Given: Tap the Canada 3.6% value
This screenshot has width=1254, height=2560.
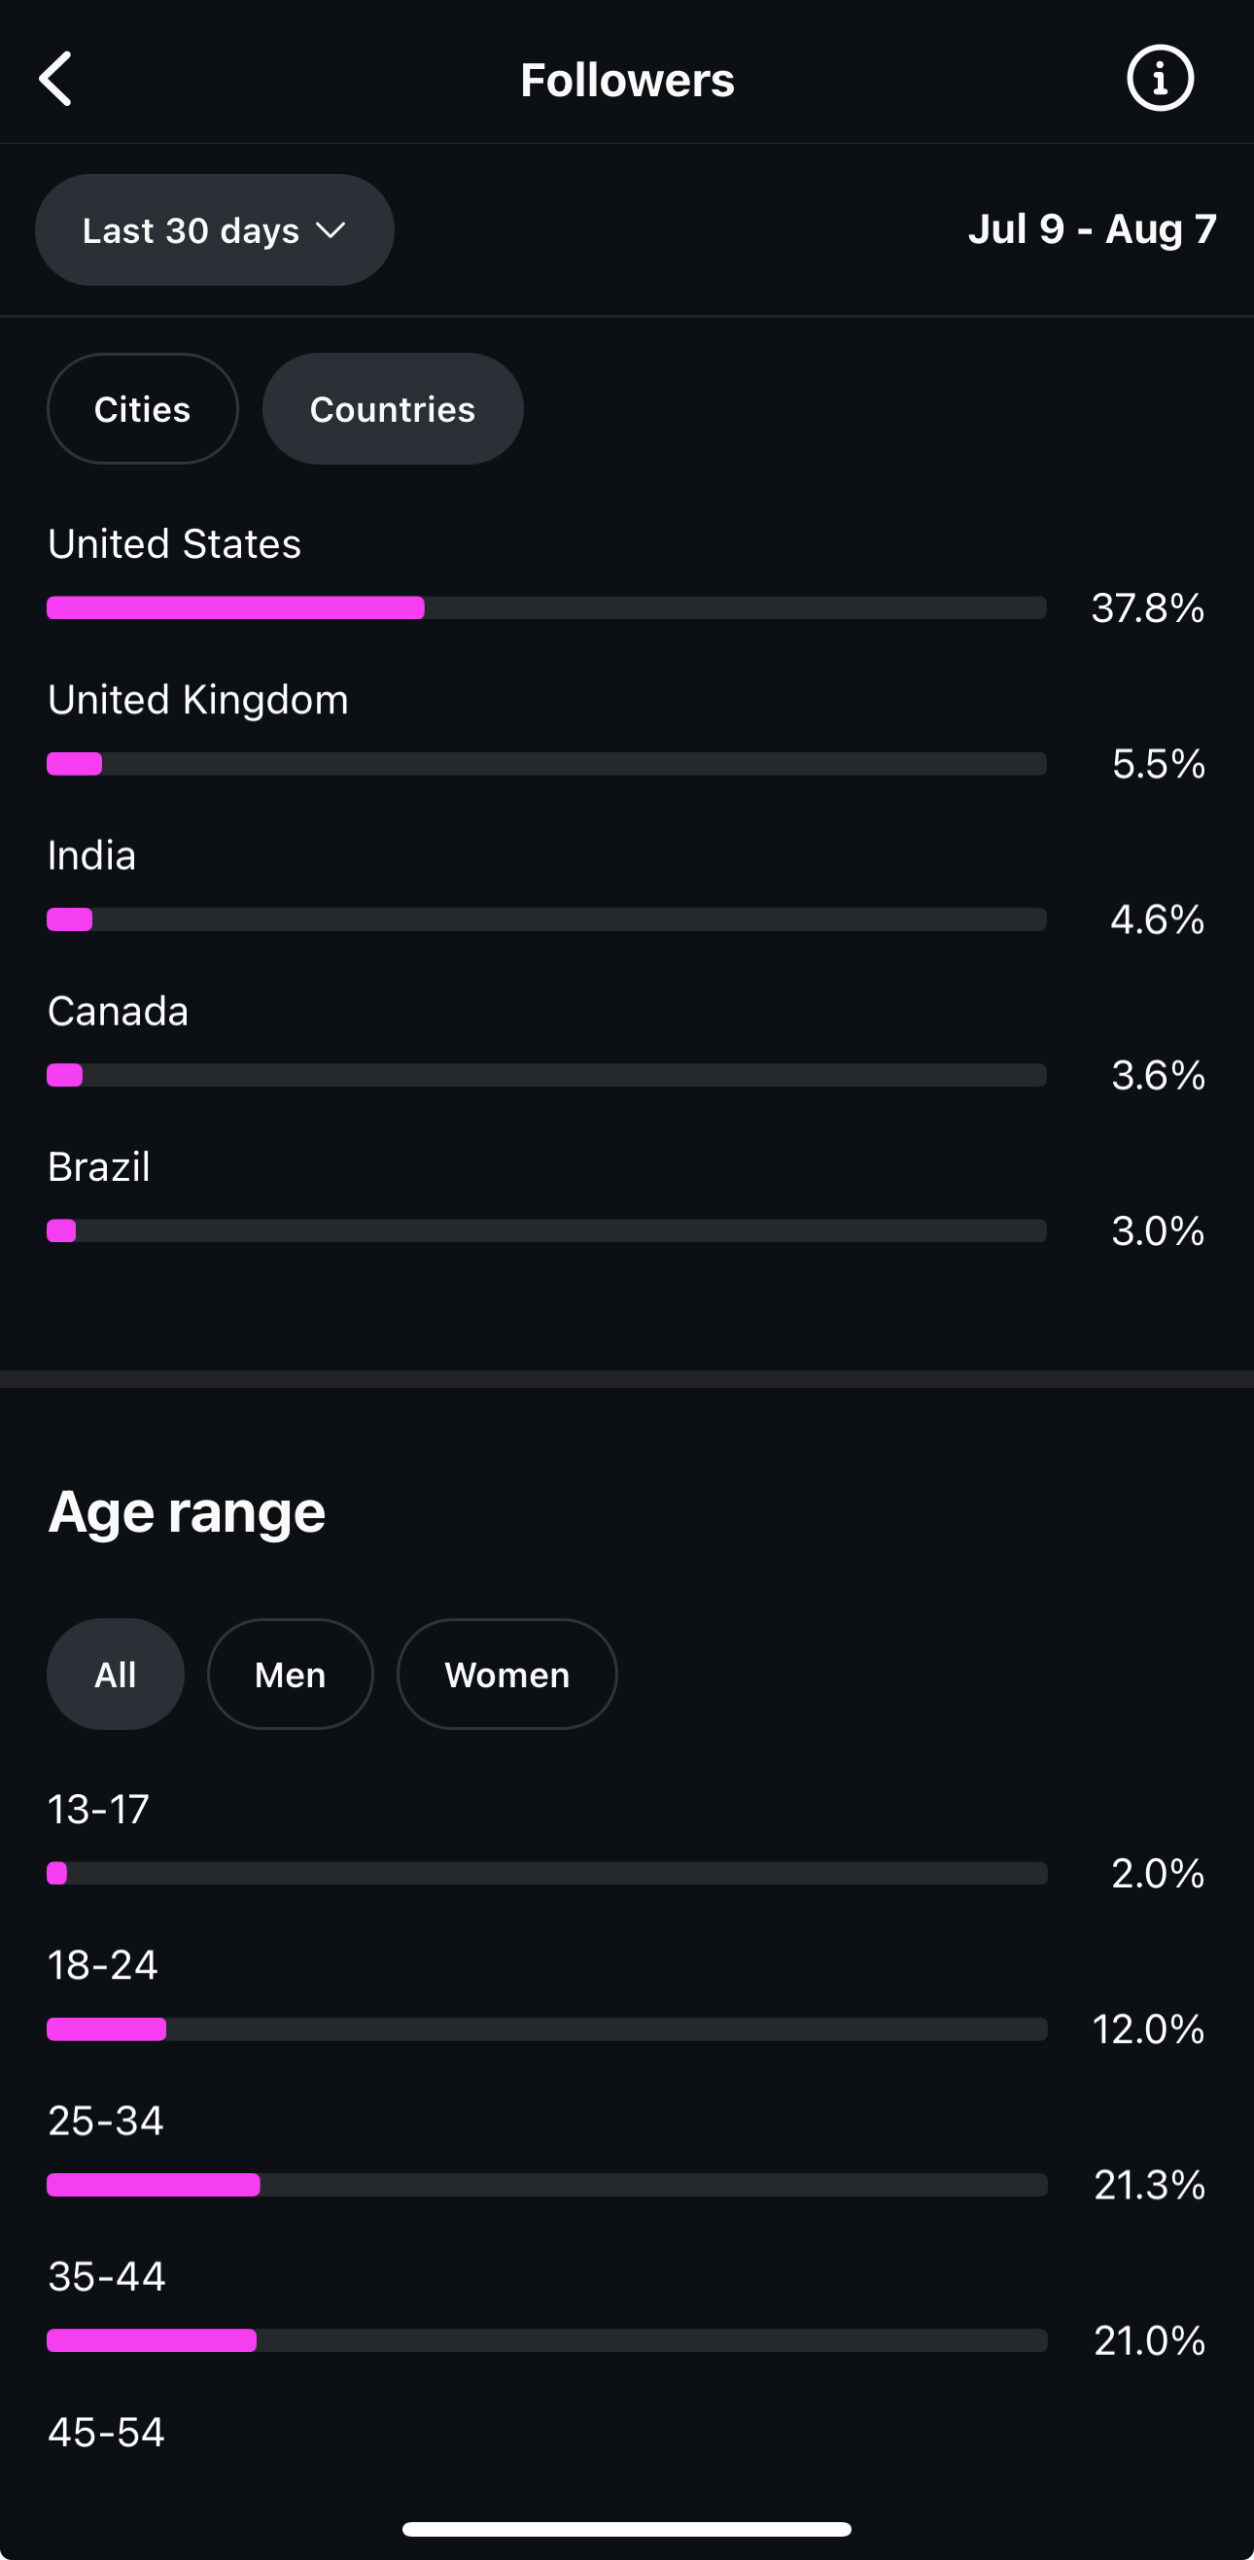Looking at the screenshot, I should [x=1158, y=1075].
